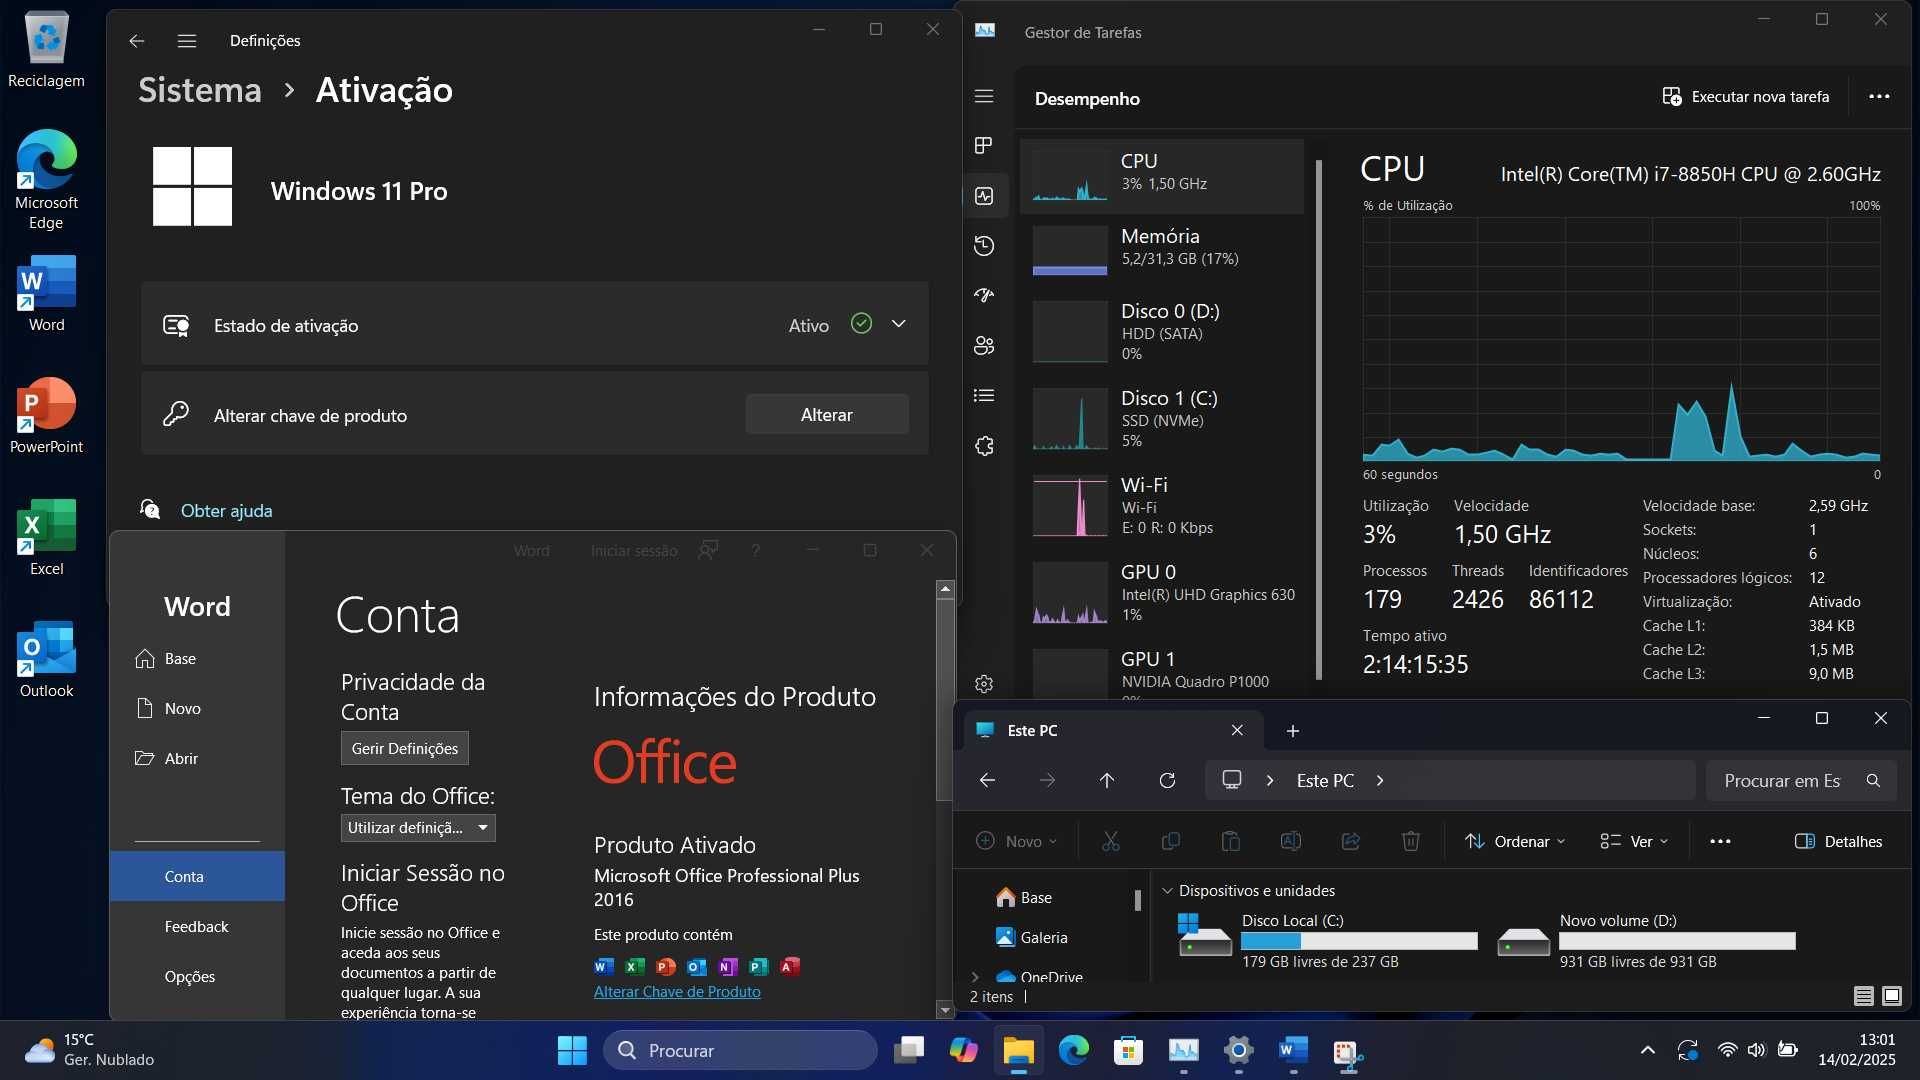Open Copilot from taskbar
Image resolution: width=1920 pixels, height=1080 pixels.
[963, 1051]
